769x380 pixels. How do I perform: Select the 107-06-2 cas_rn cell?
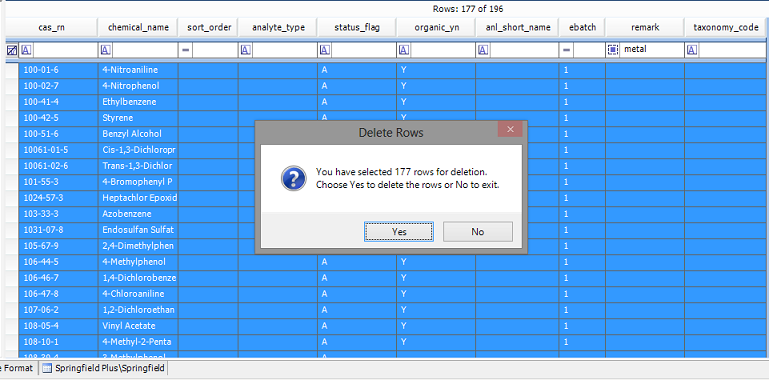58,310
